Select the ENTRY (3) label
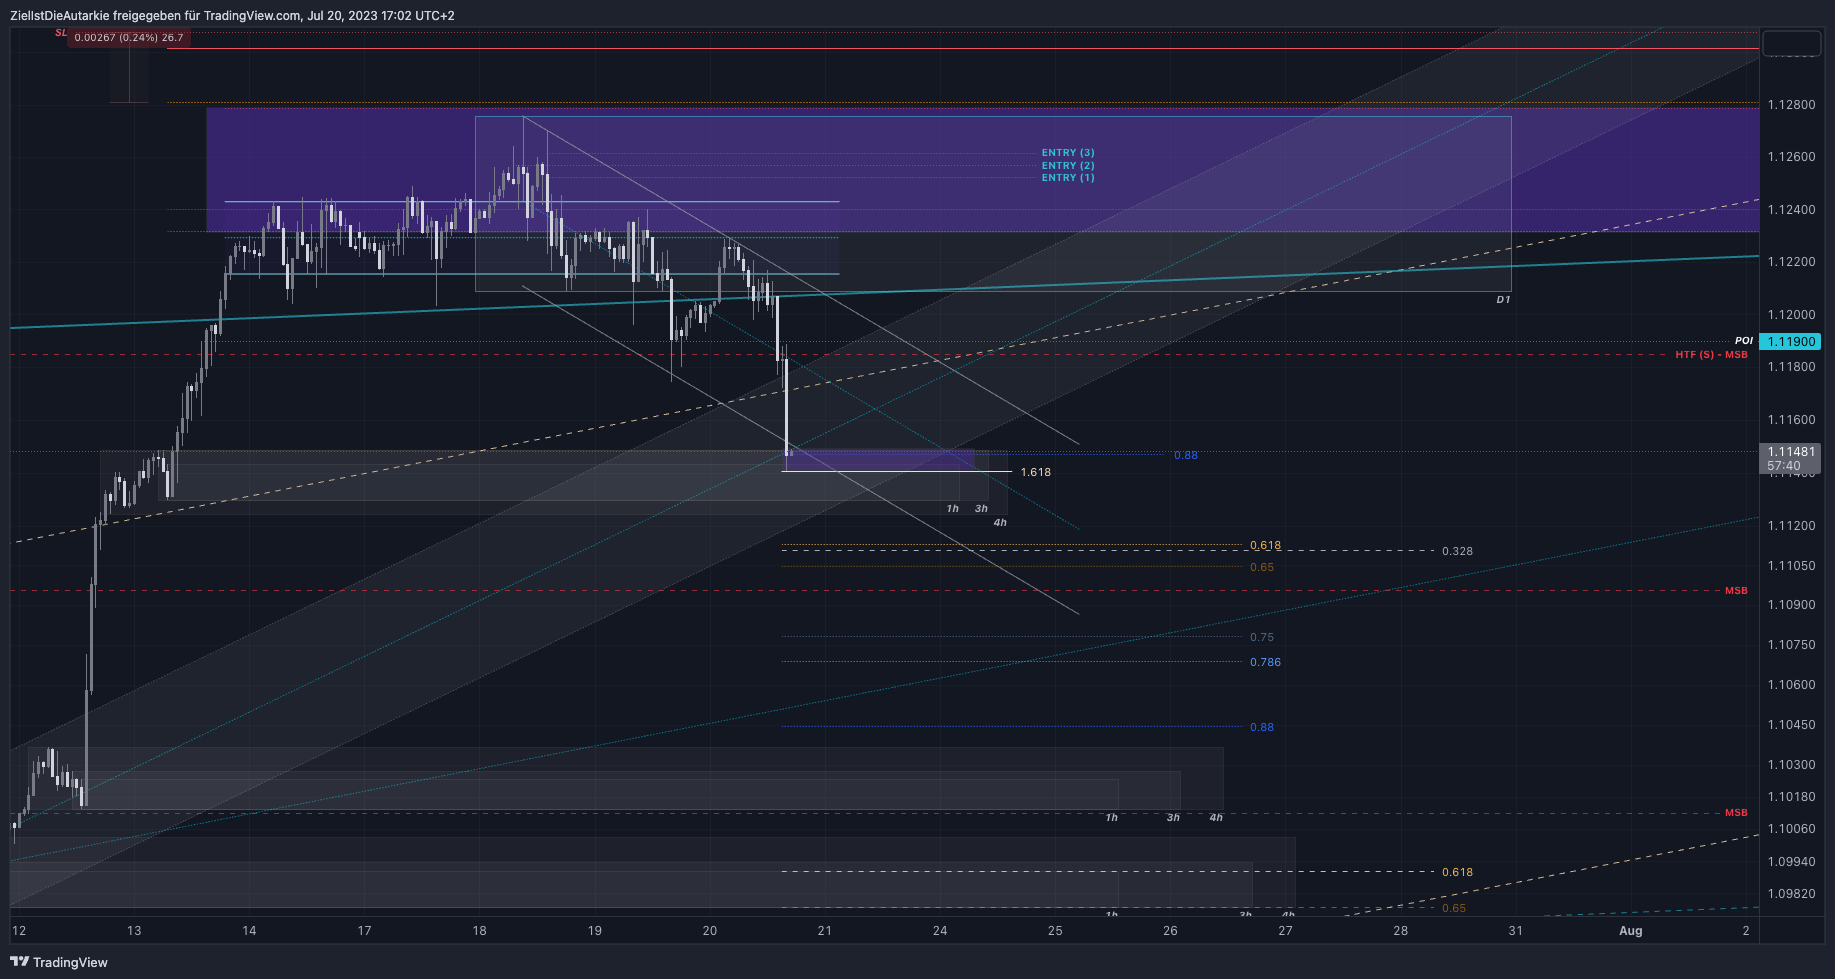This screenshot has width=1835, height=979. tap(1068, 153)
